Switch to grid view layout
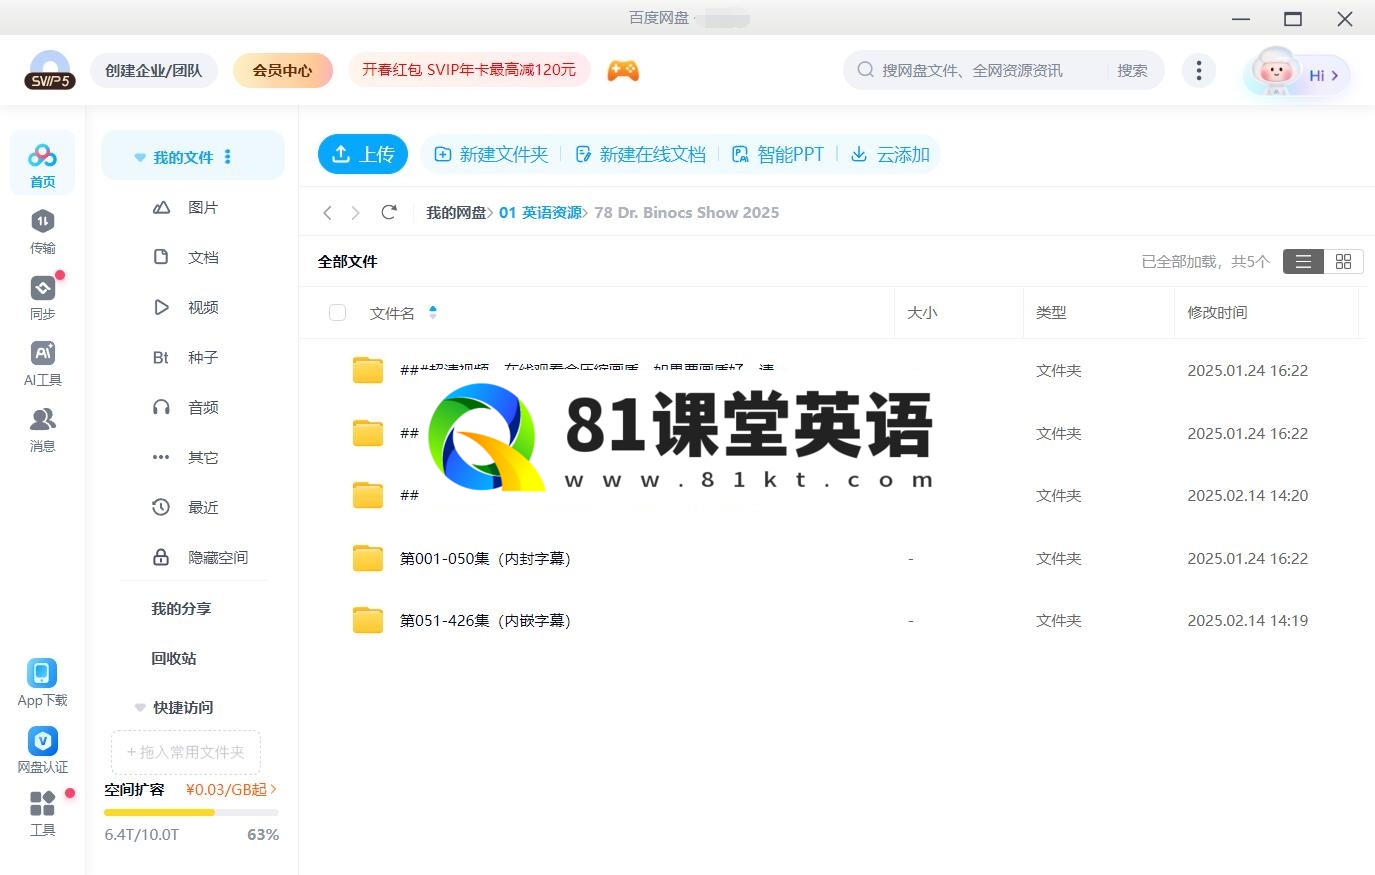1375x875 pixels. pyautogui.click(x=1343, y=261)
